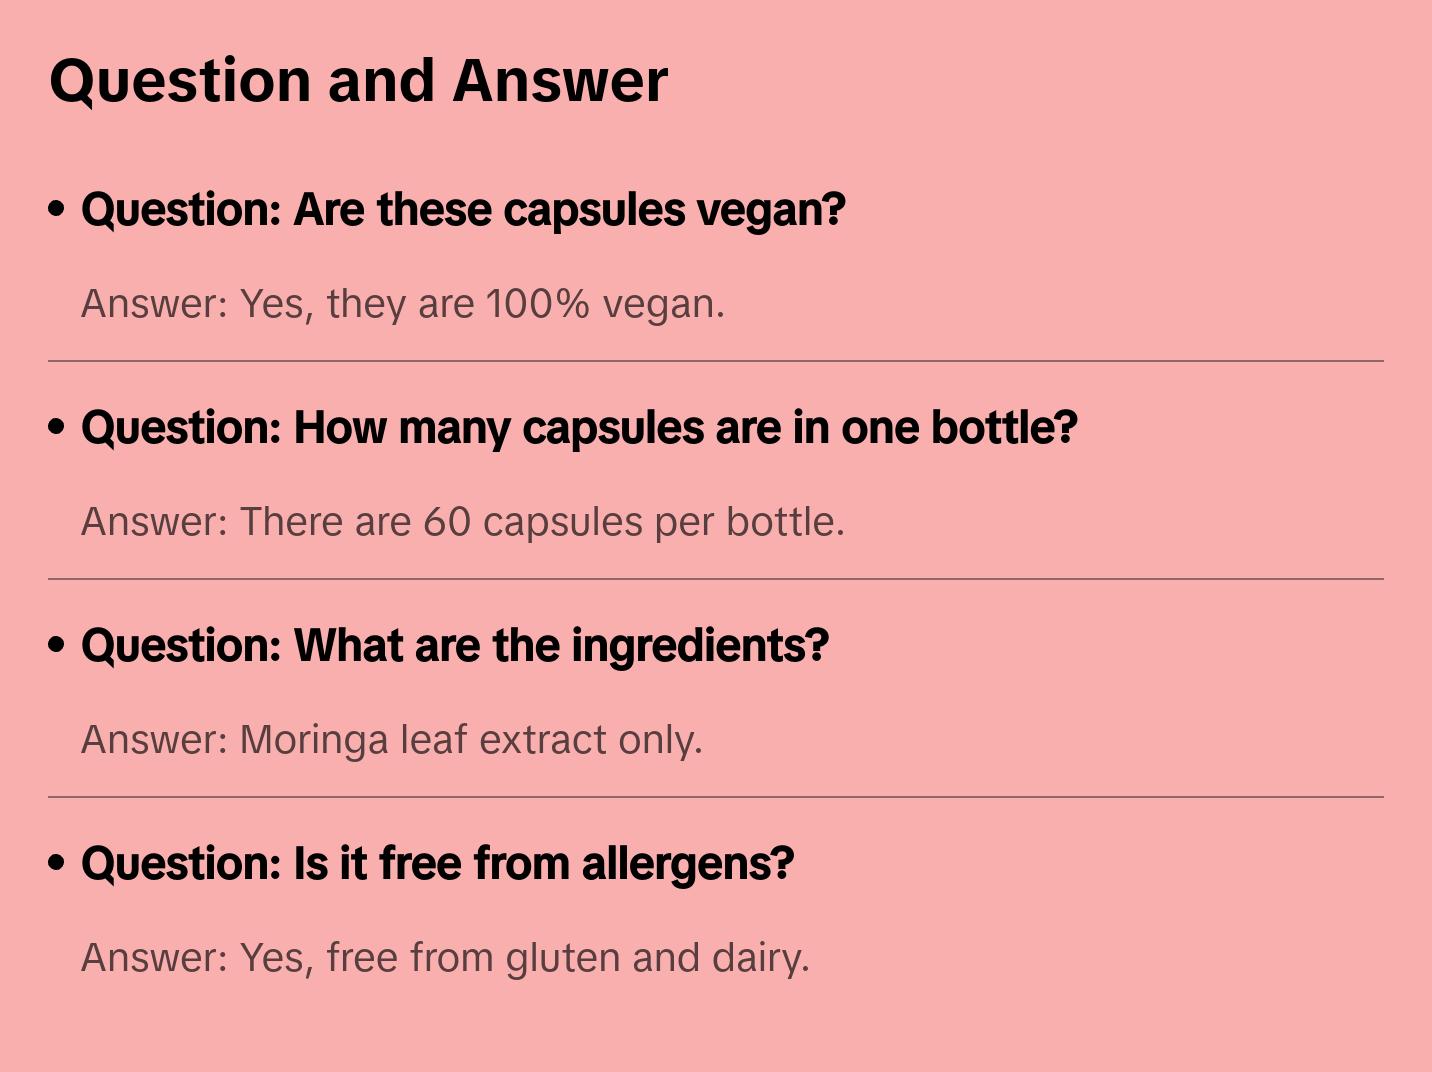Click the divider line below the Moringa answer
Viewport: 1432px width, 1072px height.
(716, 797)
